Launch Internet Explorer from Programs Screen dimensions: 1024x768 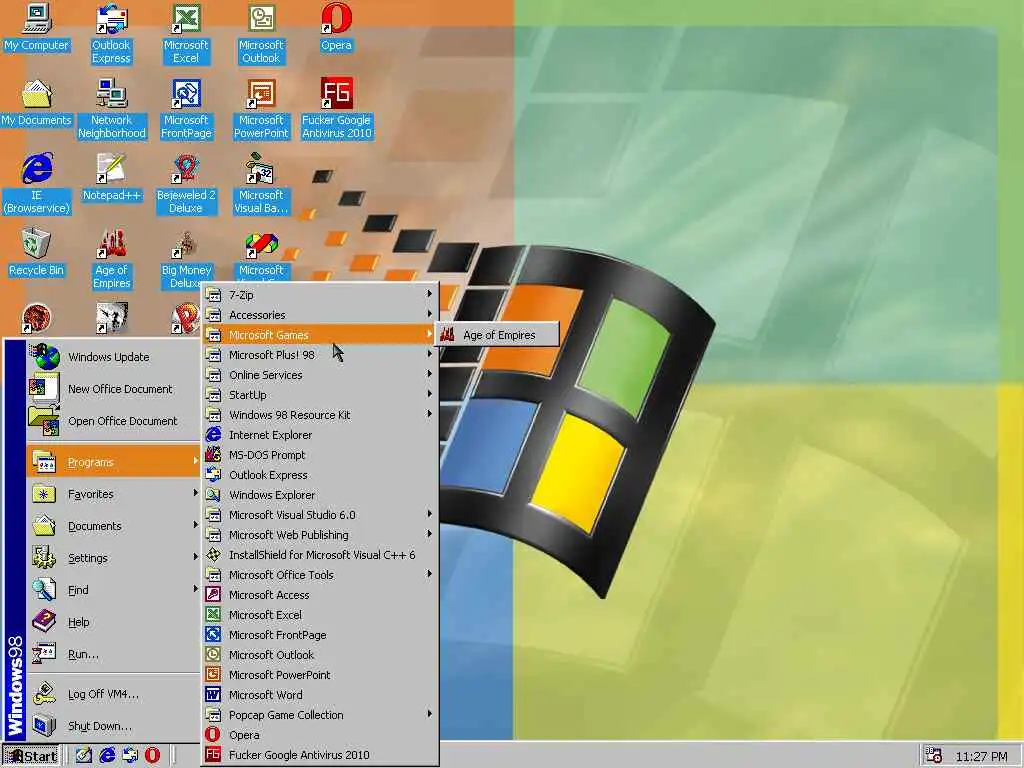pos(320,435)
